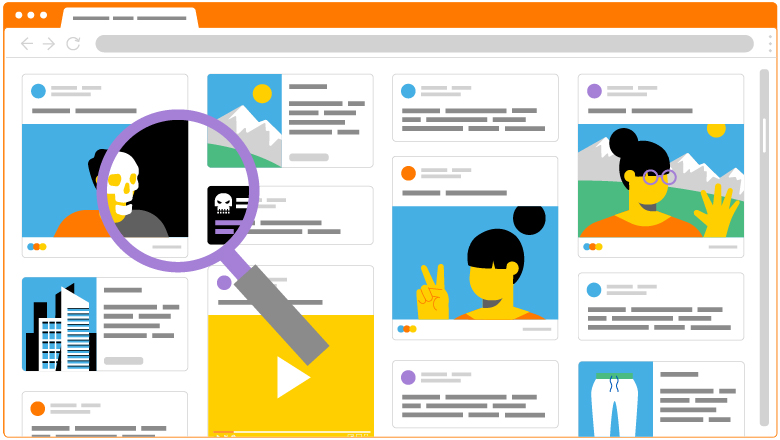Click the reaction icons under the peace-sign photo
This screenshot has width=780, height=440.
pyautogui.click(x=406, y=328)
